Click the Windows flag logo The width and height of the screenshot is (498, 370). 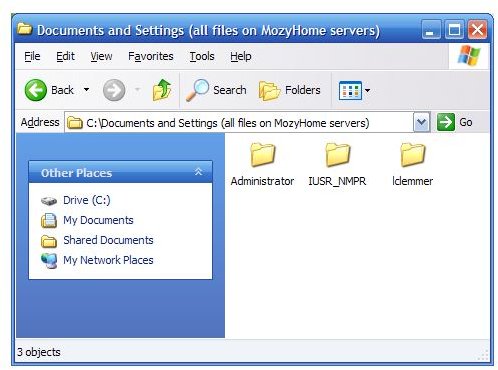(x=469, y=55)
